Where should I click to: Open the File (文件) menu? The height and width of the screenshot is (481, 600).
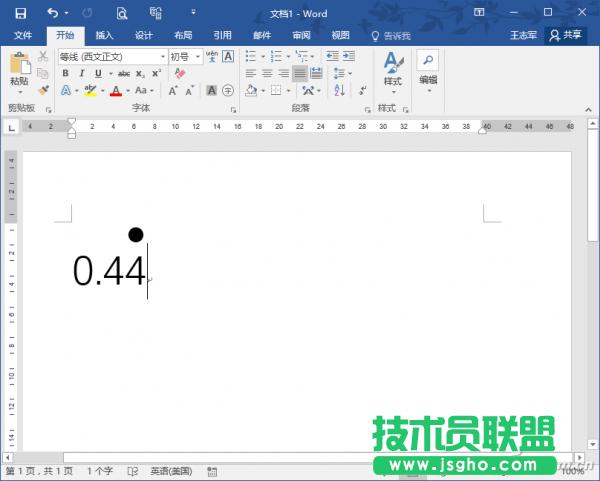click(23, 34)
